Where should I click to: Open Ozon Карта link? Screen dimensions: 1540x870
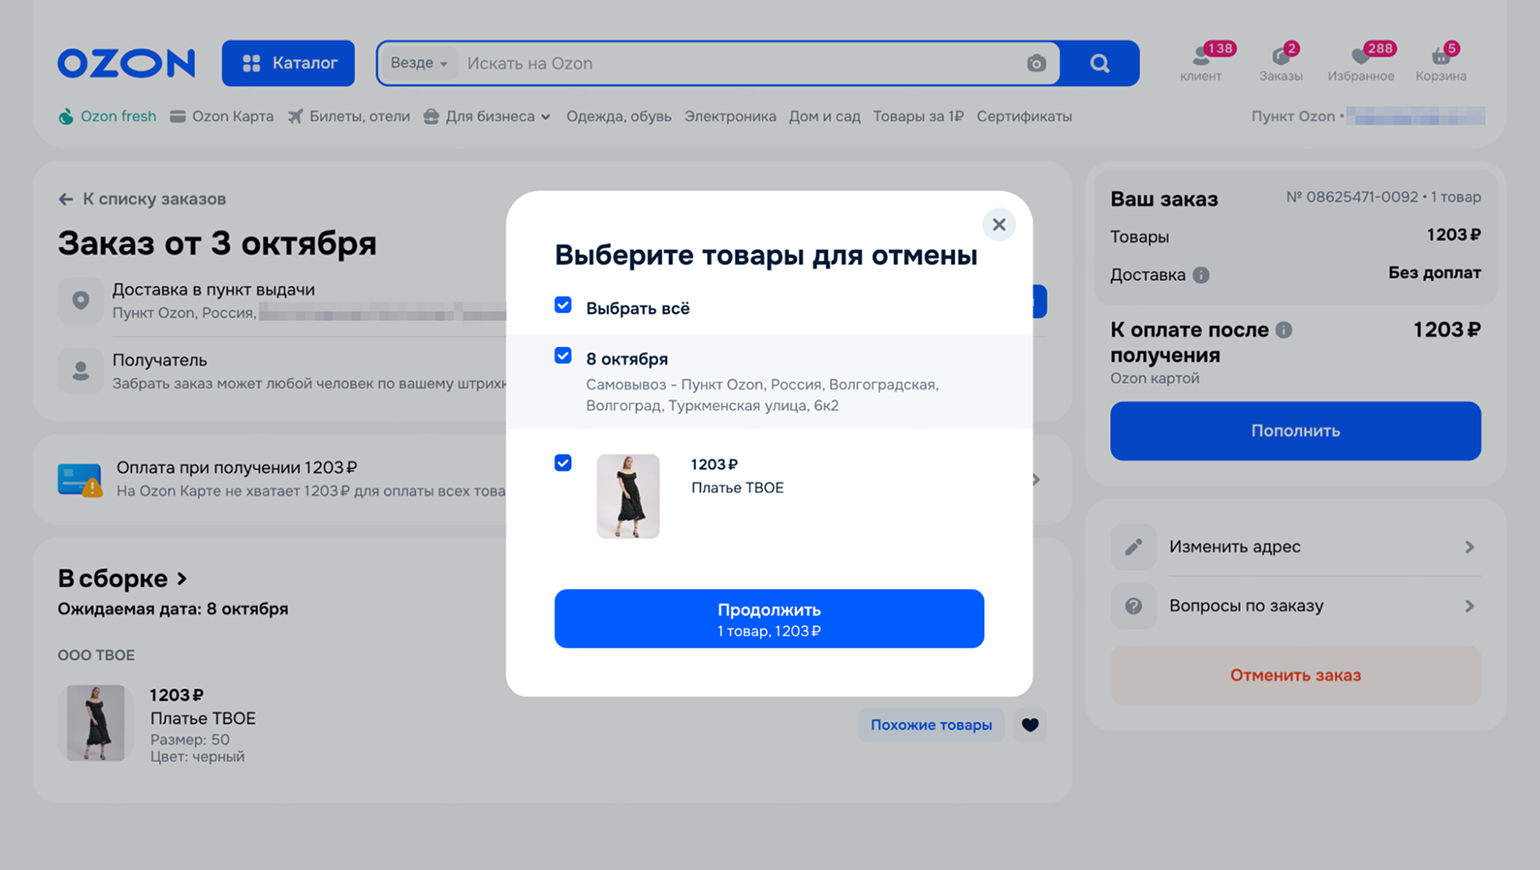coord(221,116)
